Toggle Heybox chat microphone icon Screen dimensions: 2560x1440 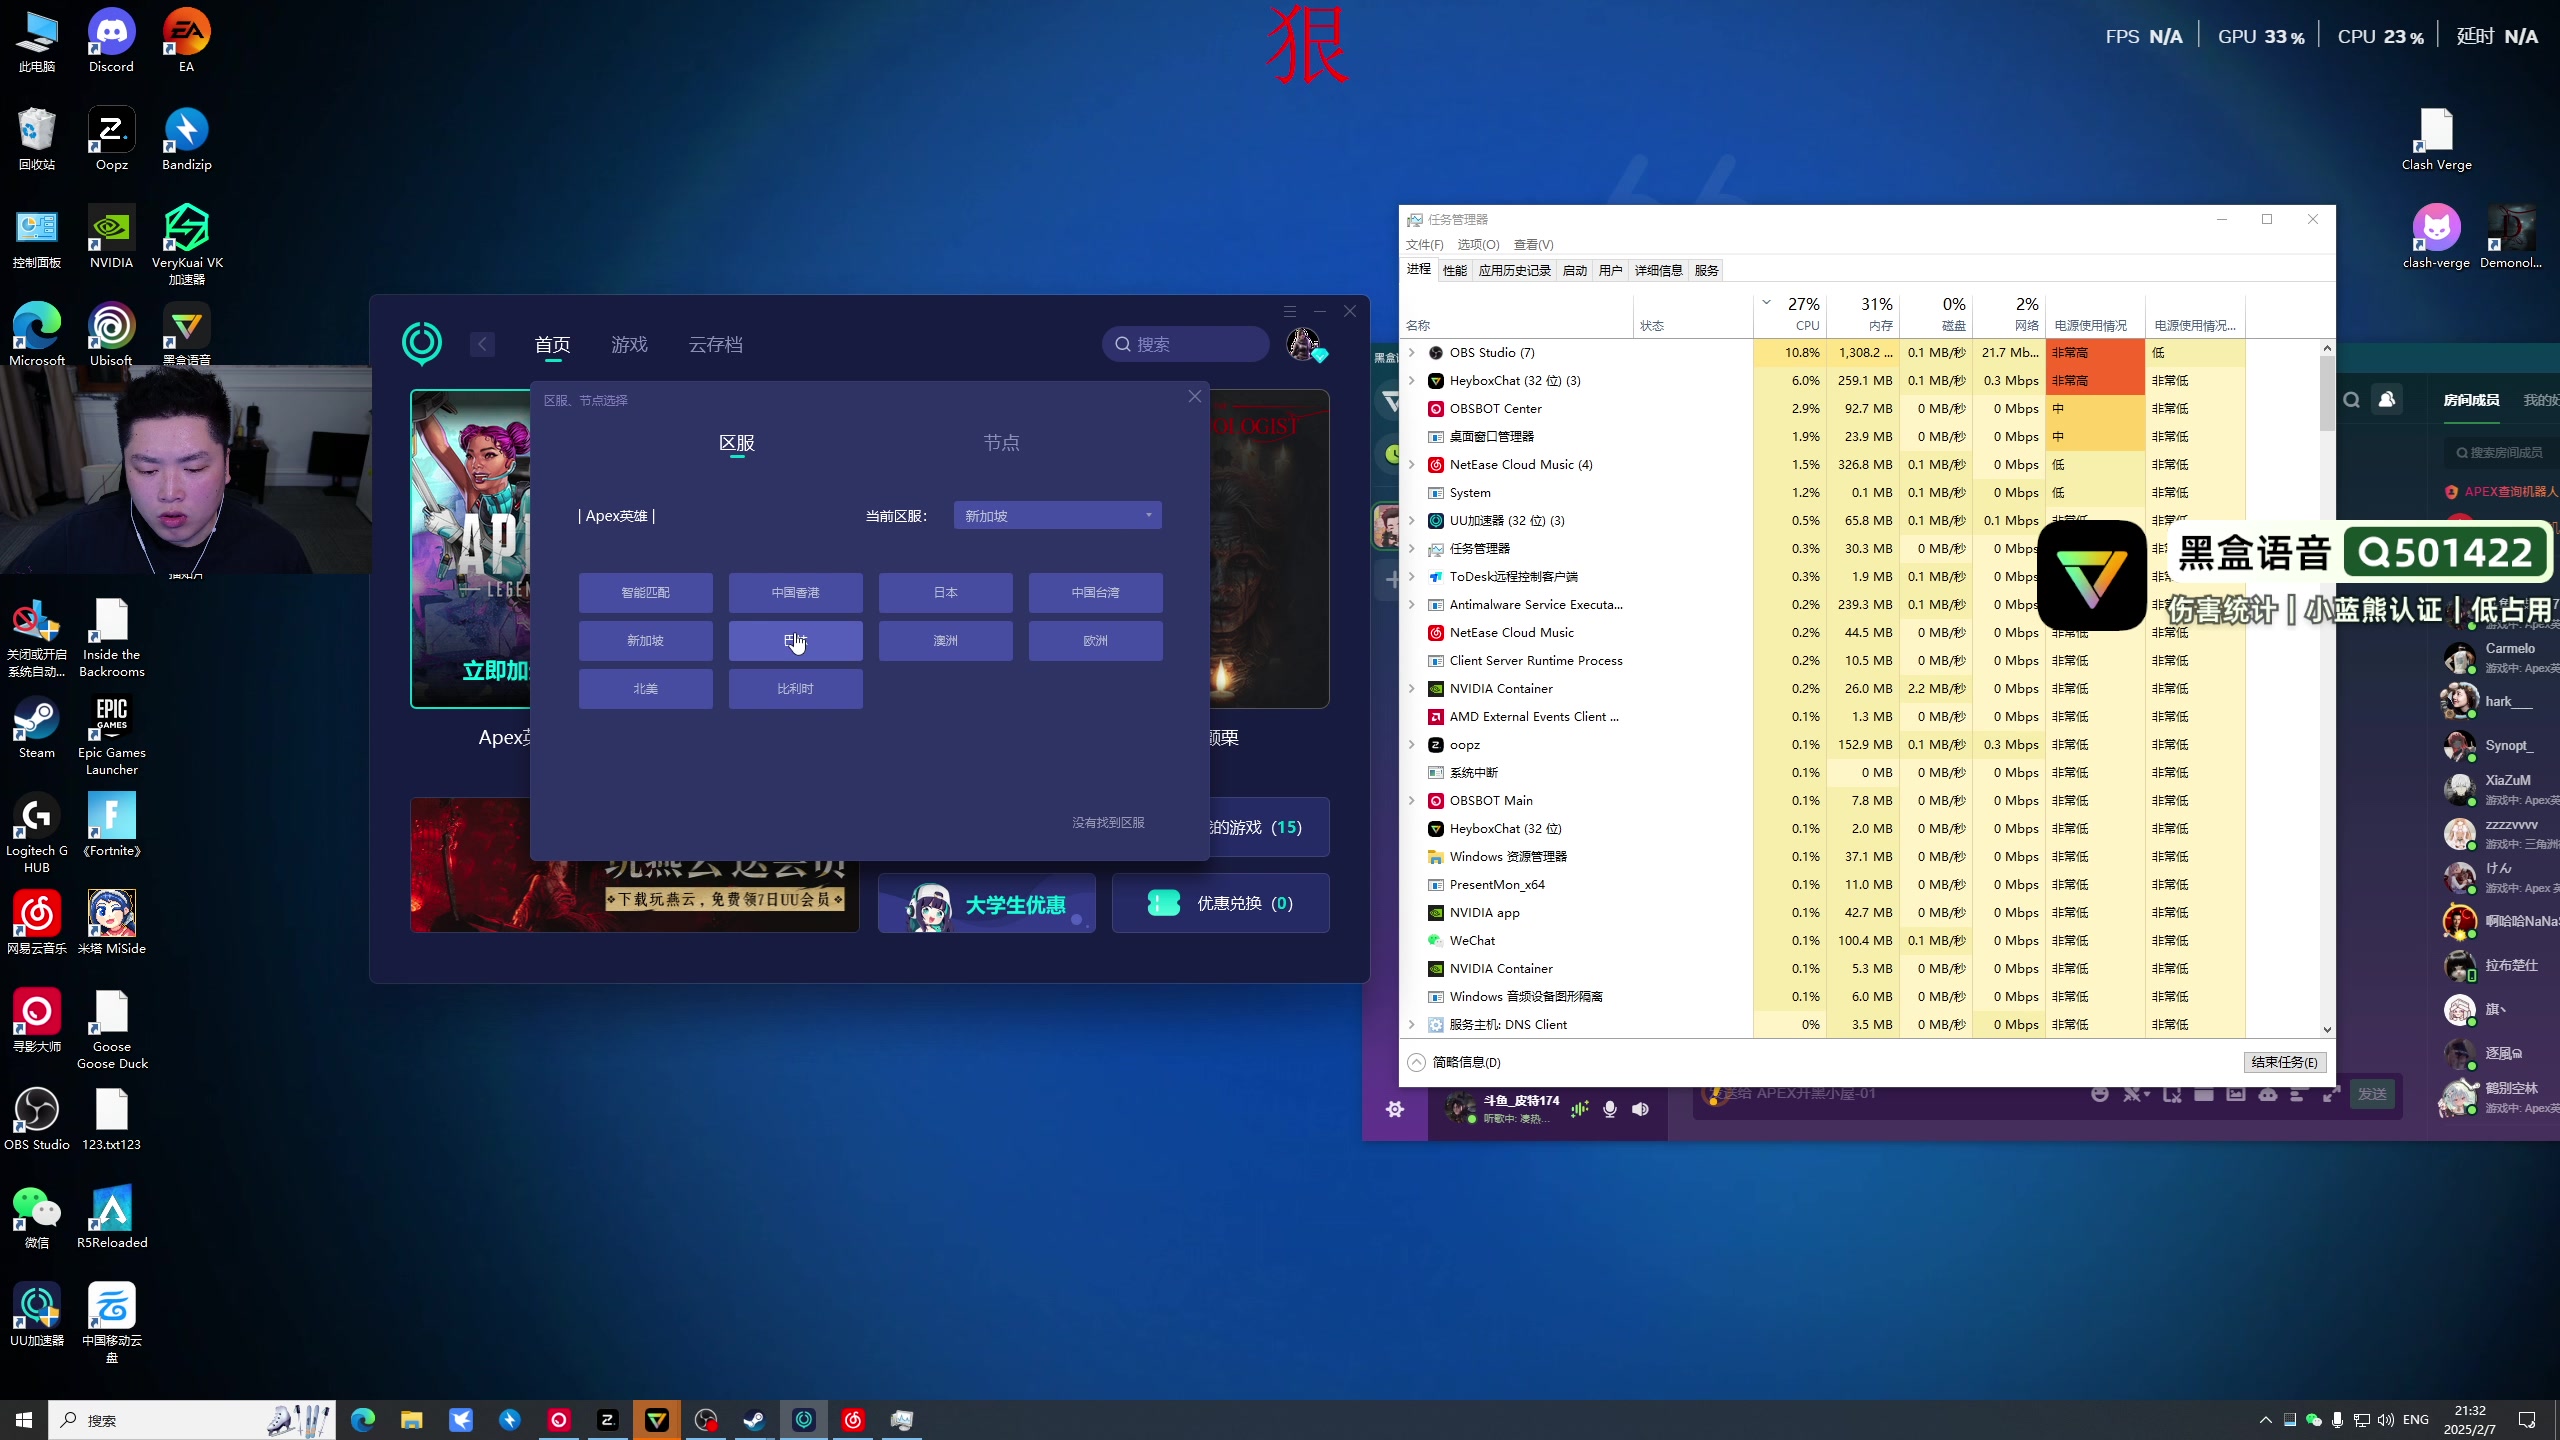tap(1610, 1109)
